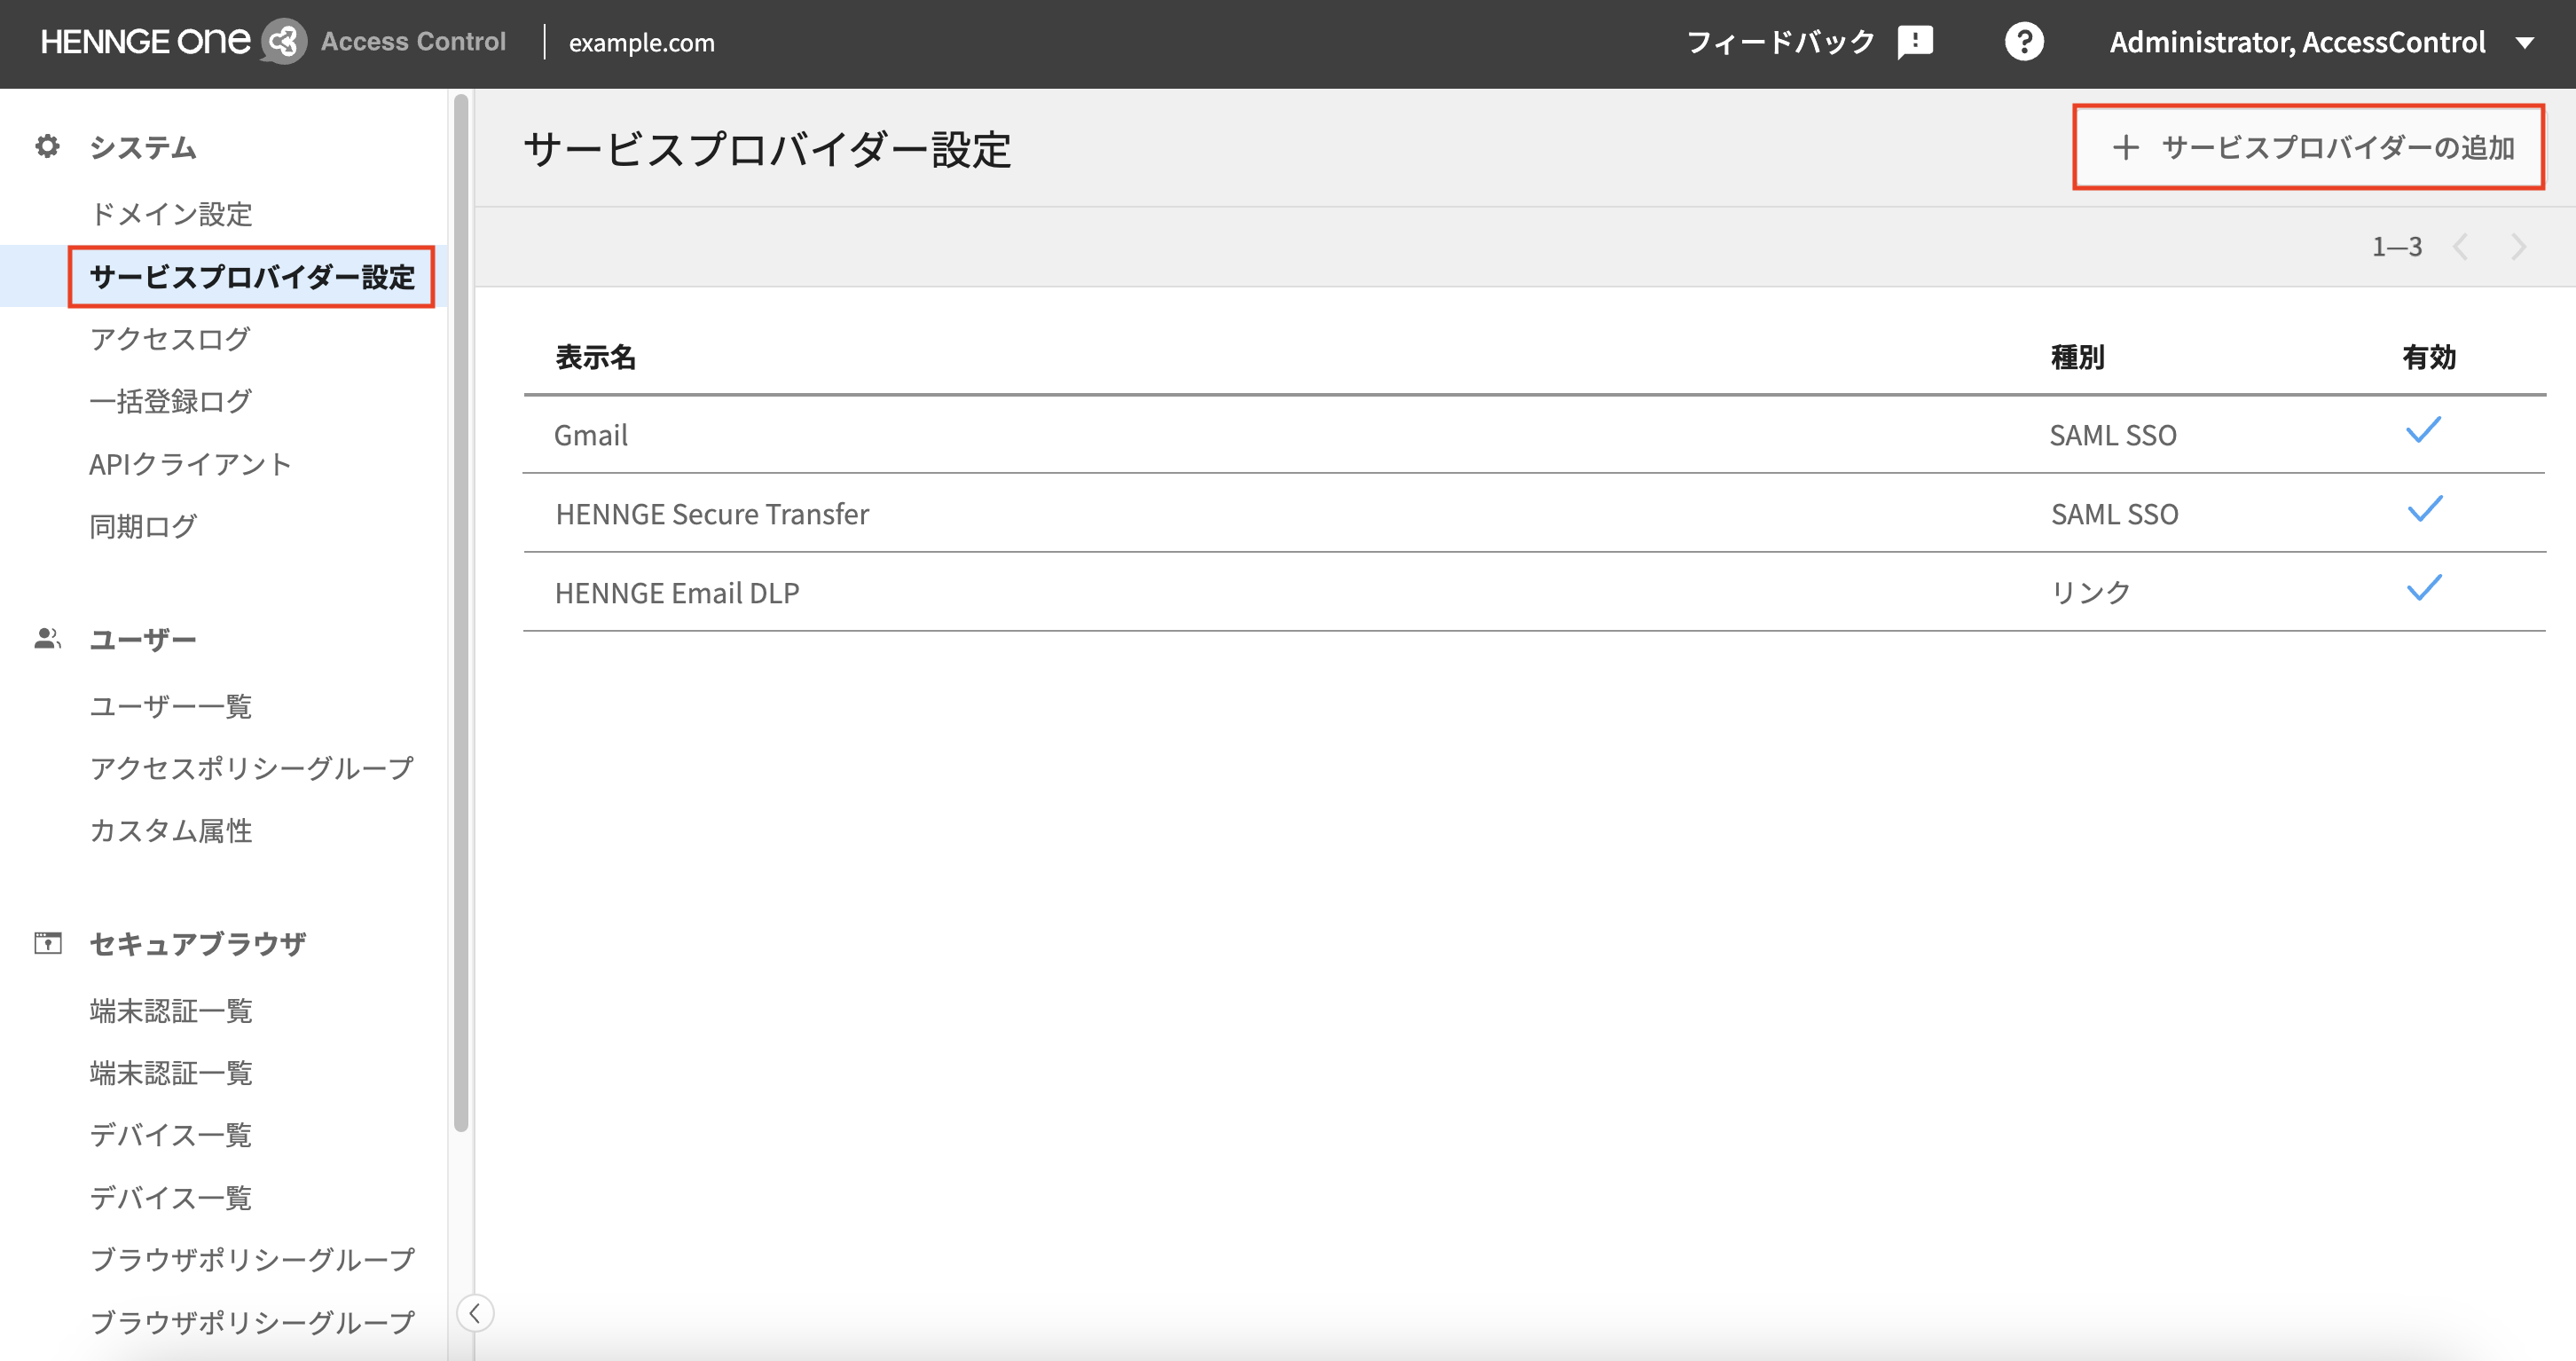Click the リンク type for HENNGE Email DLP
This screenshot has width=2576, height=1361.
point(2090,593)
